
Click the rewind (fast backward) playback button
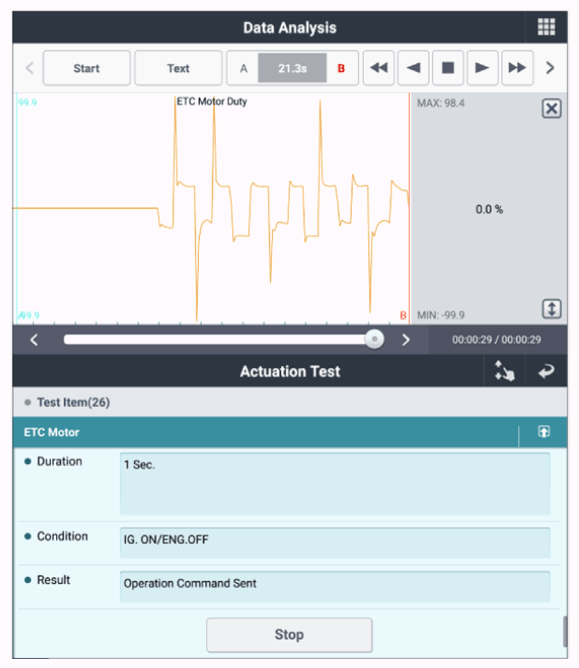tap(378, 68)
